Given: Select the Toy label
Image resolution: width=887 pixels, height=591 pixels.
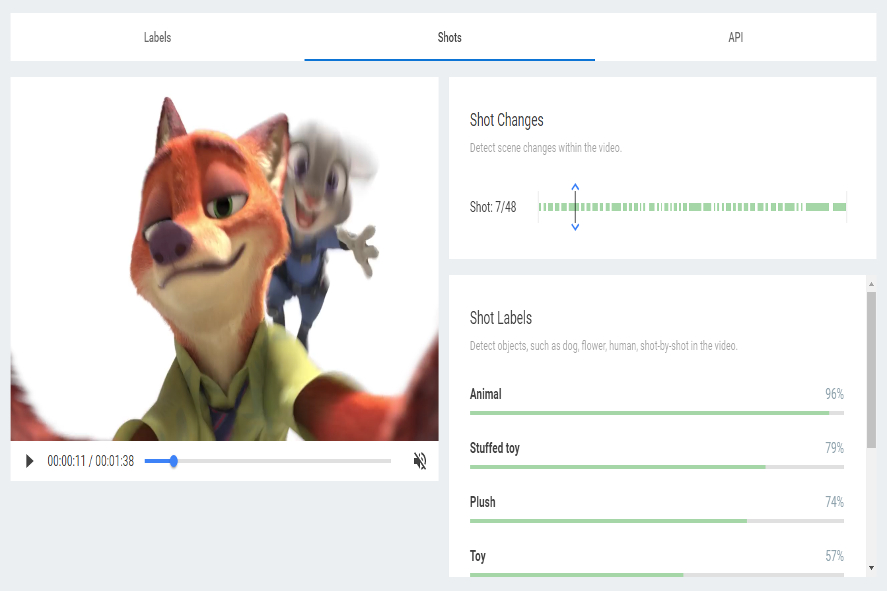Looking at the screenshot, I should [x=478, y=556].
